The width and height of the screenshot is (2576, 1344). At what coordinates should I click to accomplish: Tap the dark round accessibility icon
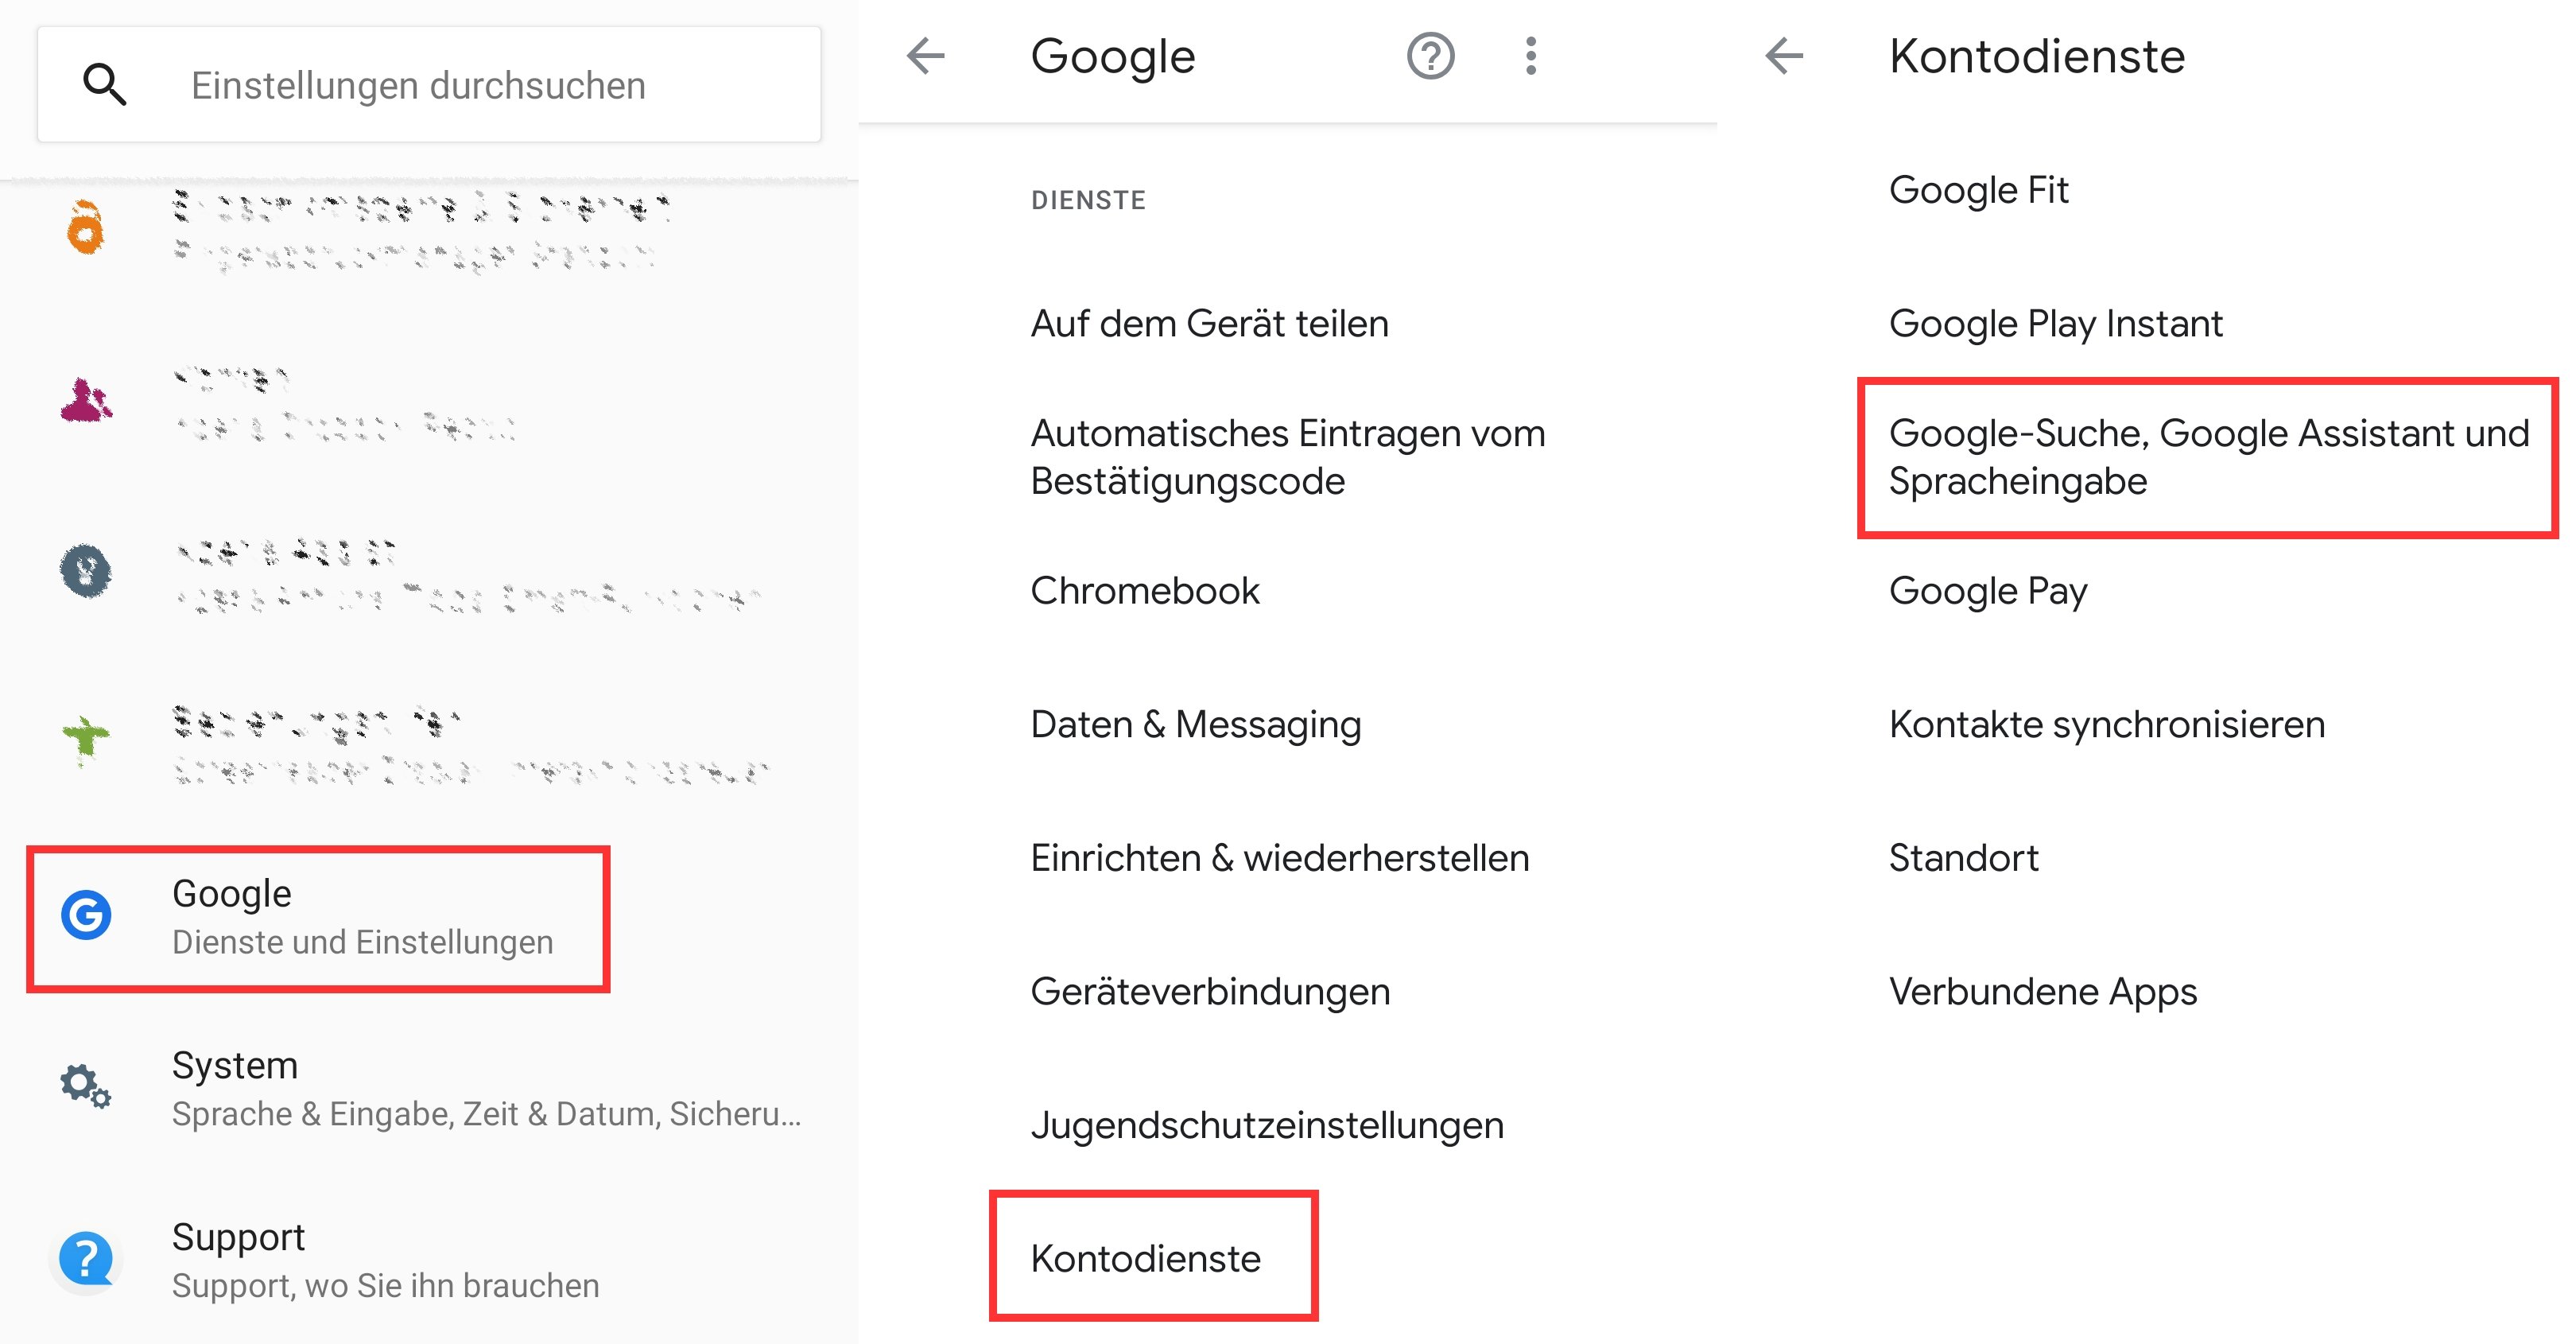point(86,571)
